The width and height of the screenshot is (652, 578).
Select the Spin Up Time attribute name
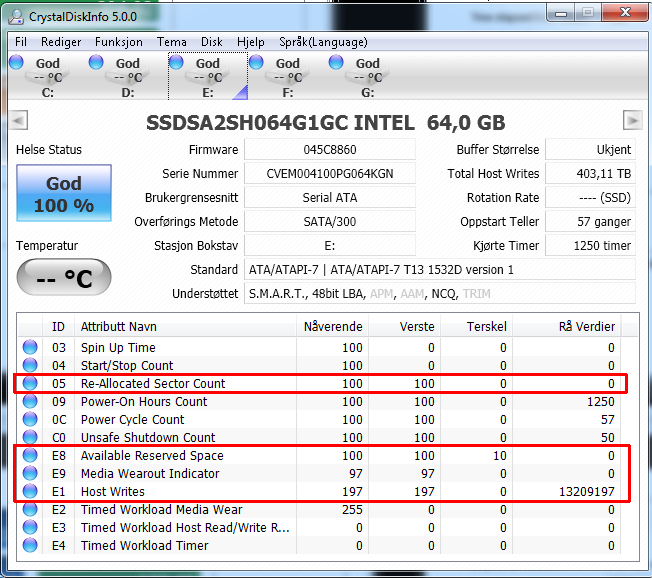pos(118,347)
